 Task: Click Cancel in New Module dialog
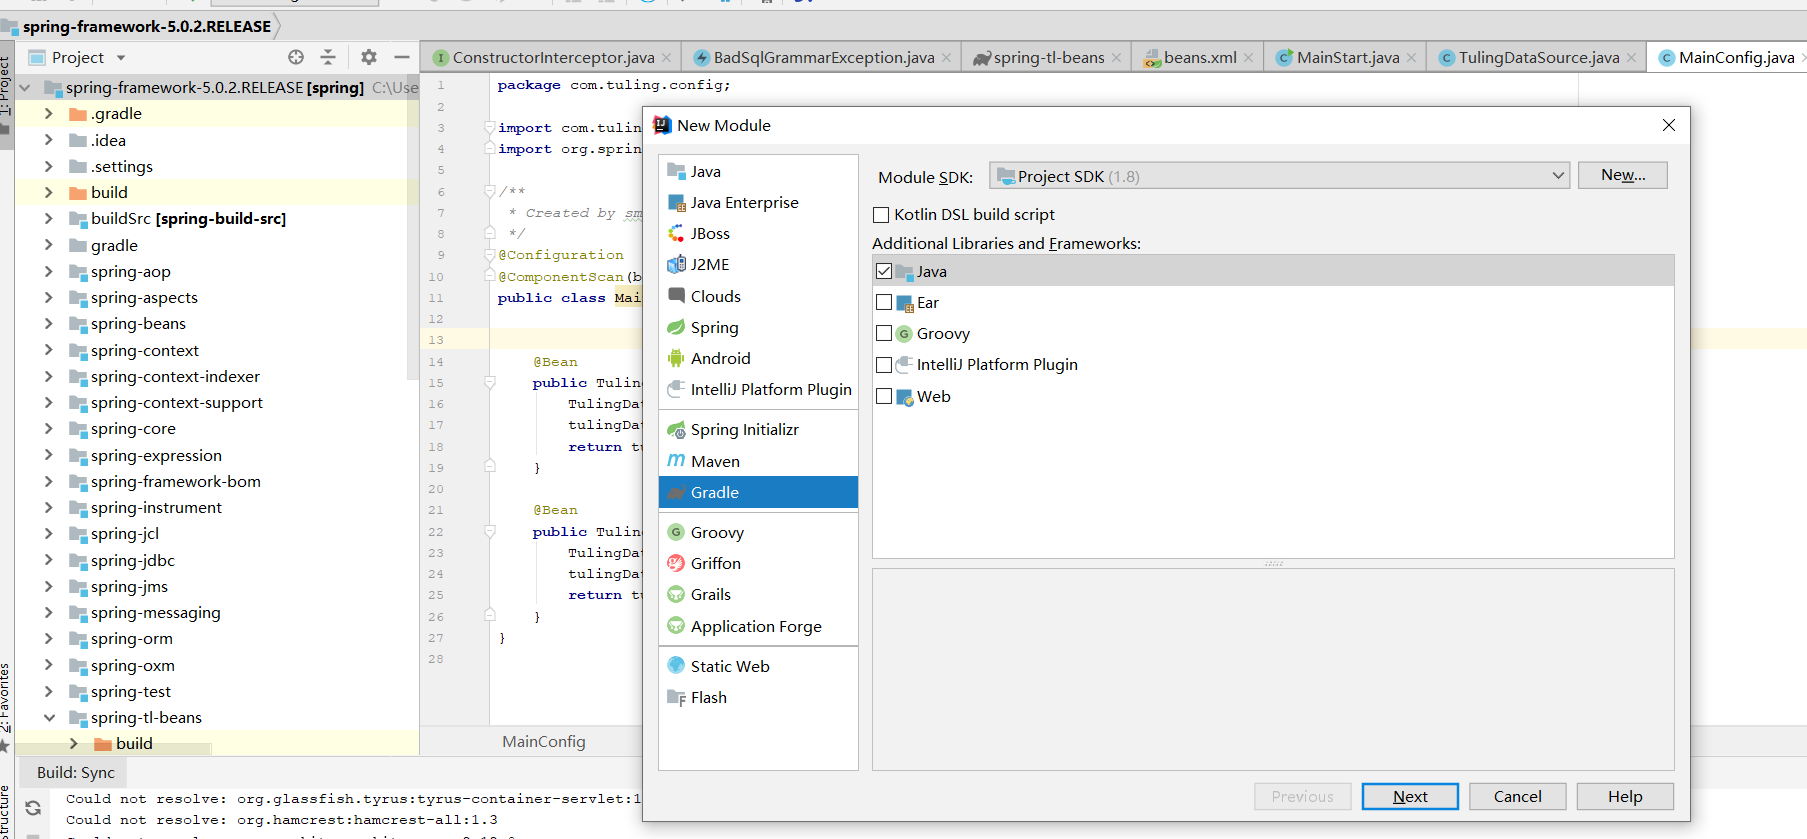[1517, 796]
